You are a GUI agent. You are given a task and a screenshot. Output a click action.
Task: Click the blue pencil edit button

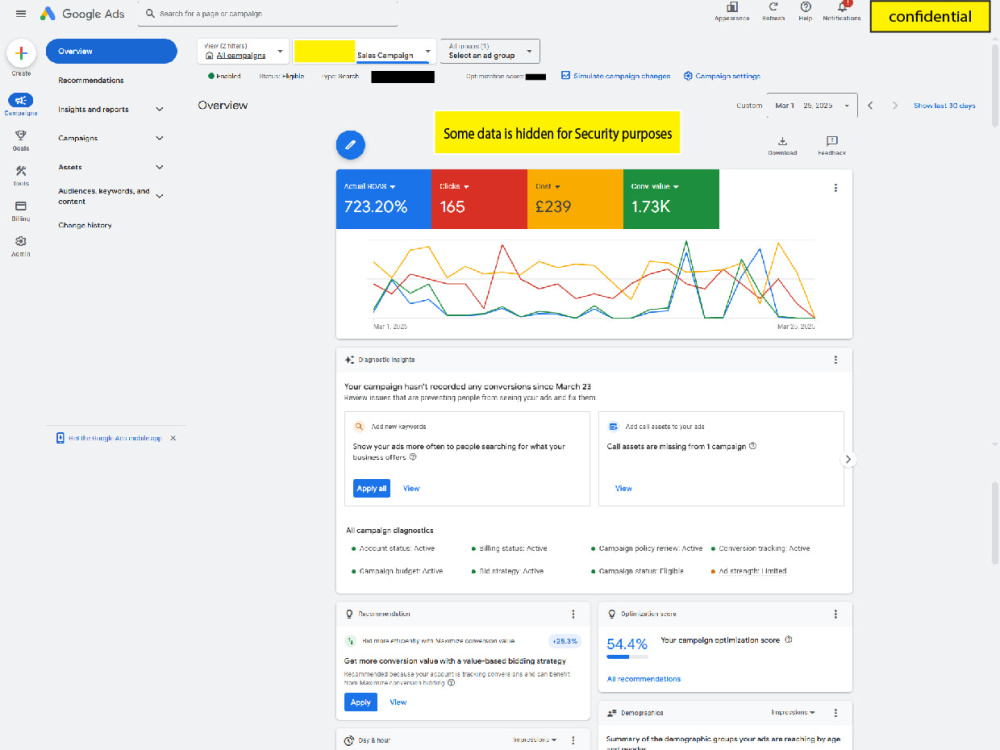tap(350, 145)
